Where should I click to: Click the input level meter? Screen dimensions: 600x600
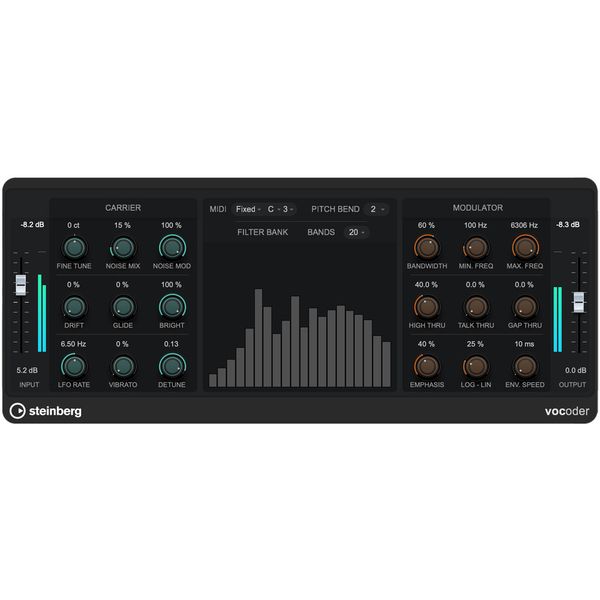pyautogui.click(x=42, y=313)
